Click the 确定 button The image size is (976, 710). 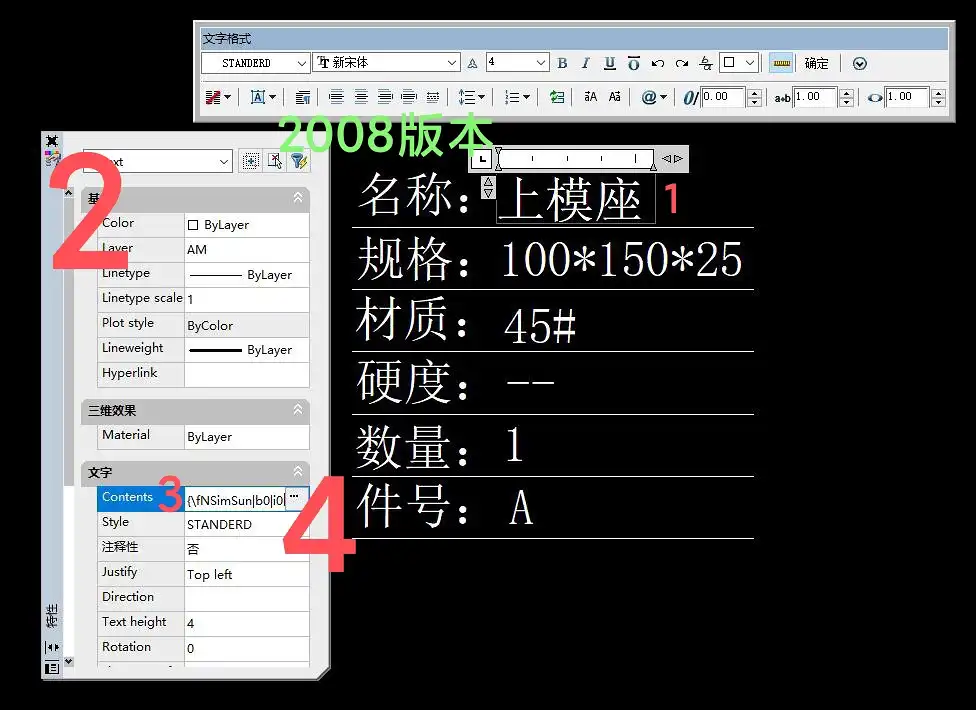click(817, 63)
